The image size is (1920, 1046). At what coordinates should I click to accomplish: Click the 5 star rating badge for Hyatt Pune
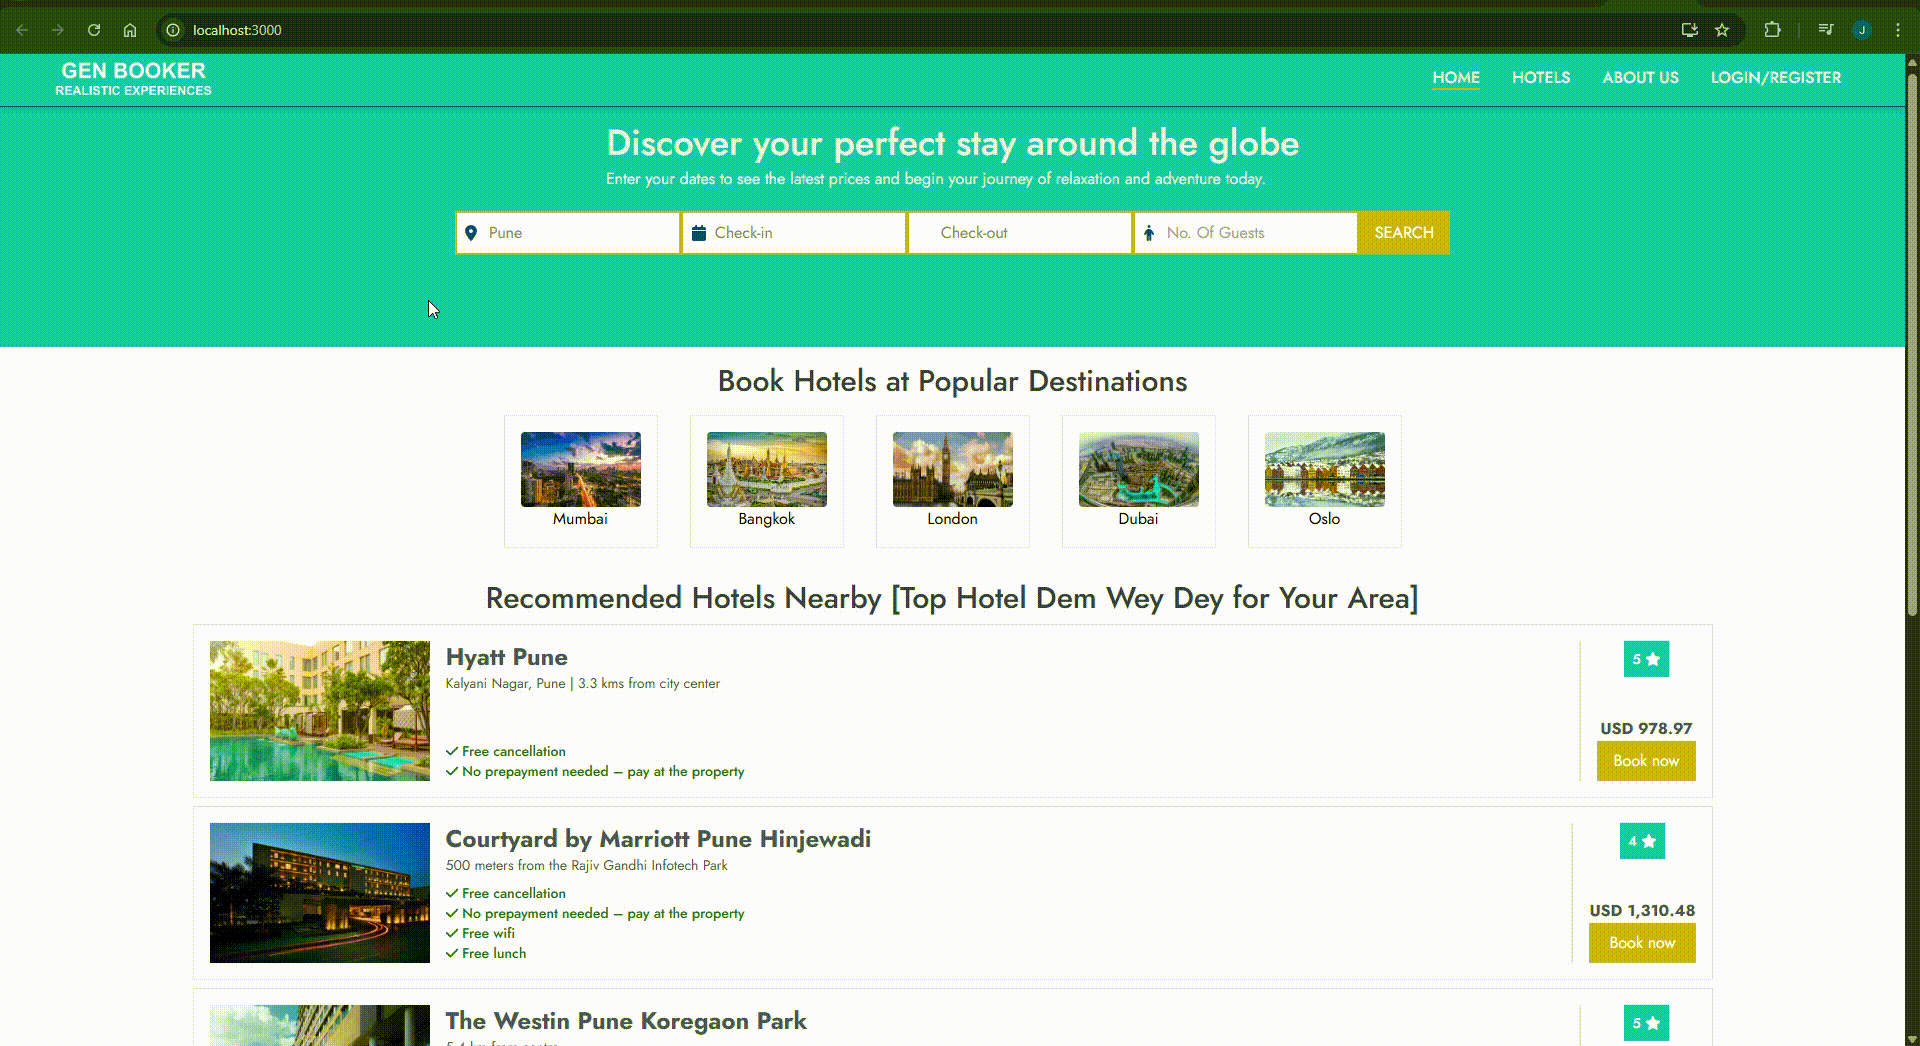(x=1646, y=659)
